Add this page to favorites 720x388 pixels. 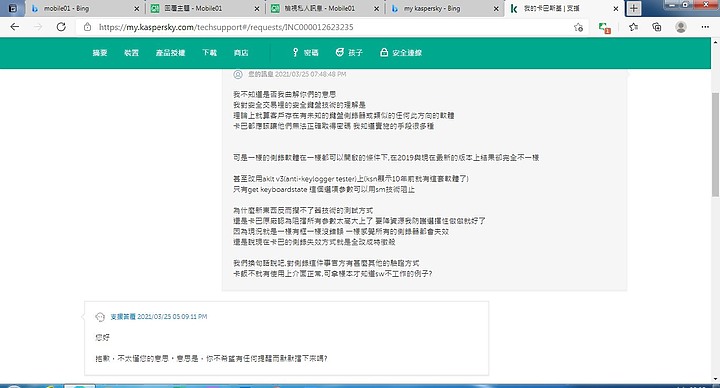point(578,27)
